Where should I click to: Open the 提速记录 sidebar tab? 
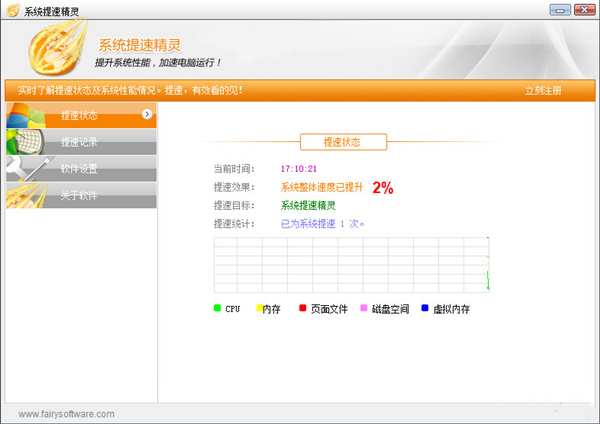click(80, 142)
